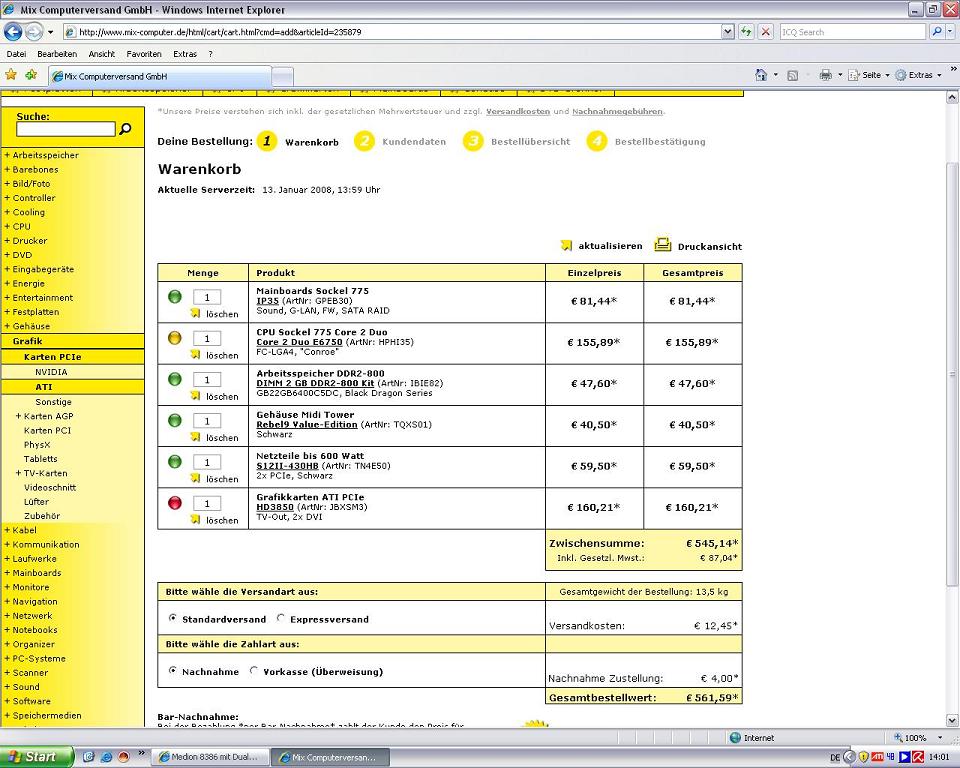Click the Druckansicht printer icon
This screenshot has width=960, height=768.
(662, 244)
